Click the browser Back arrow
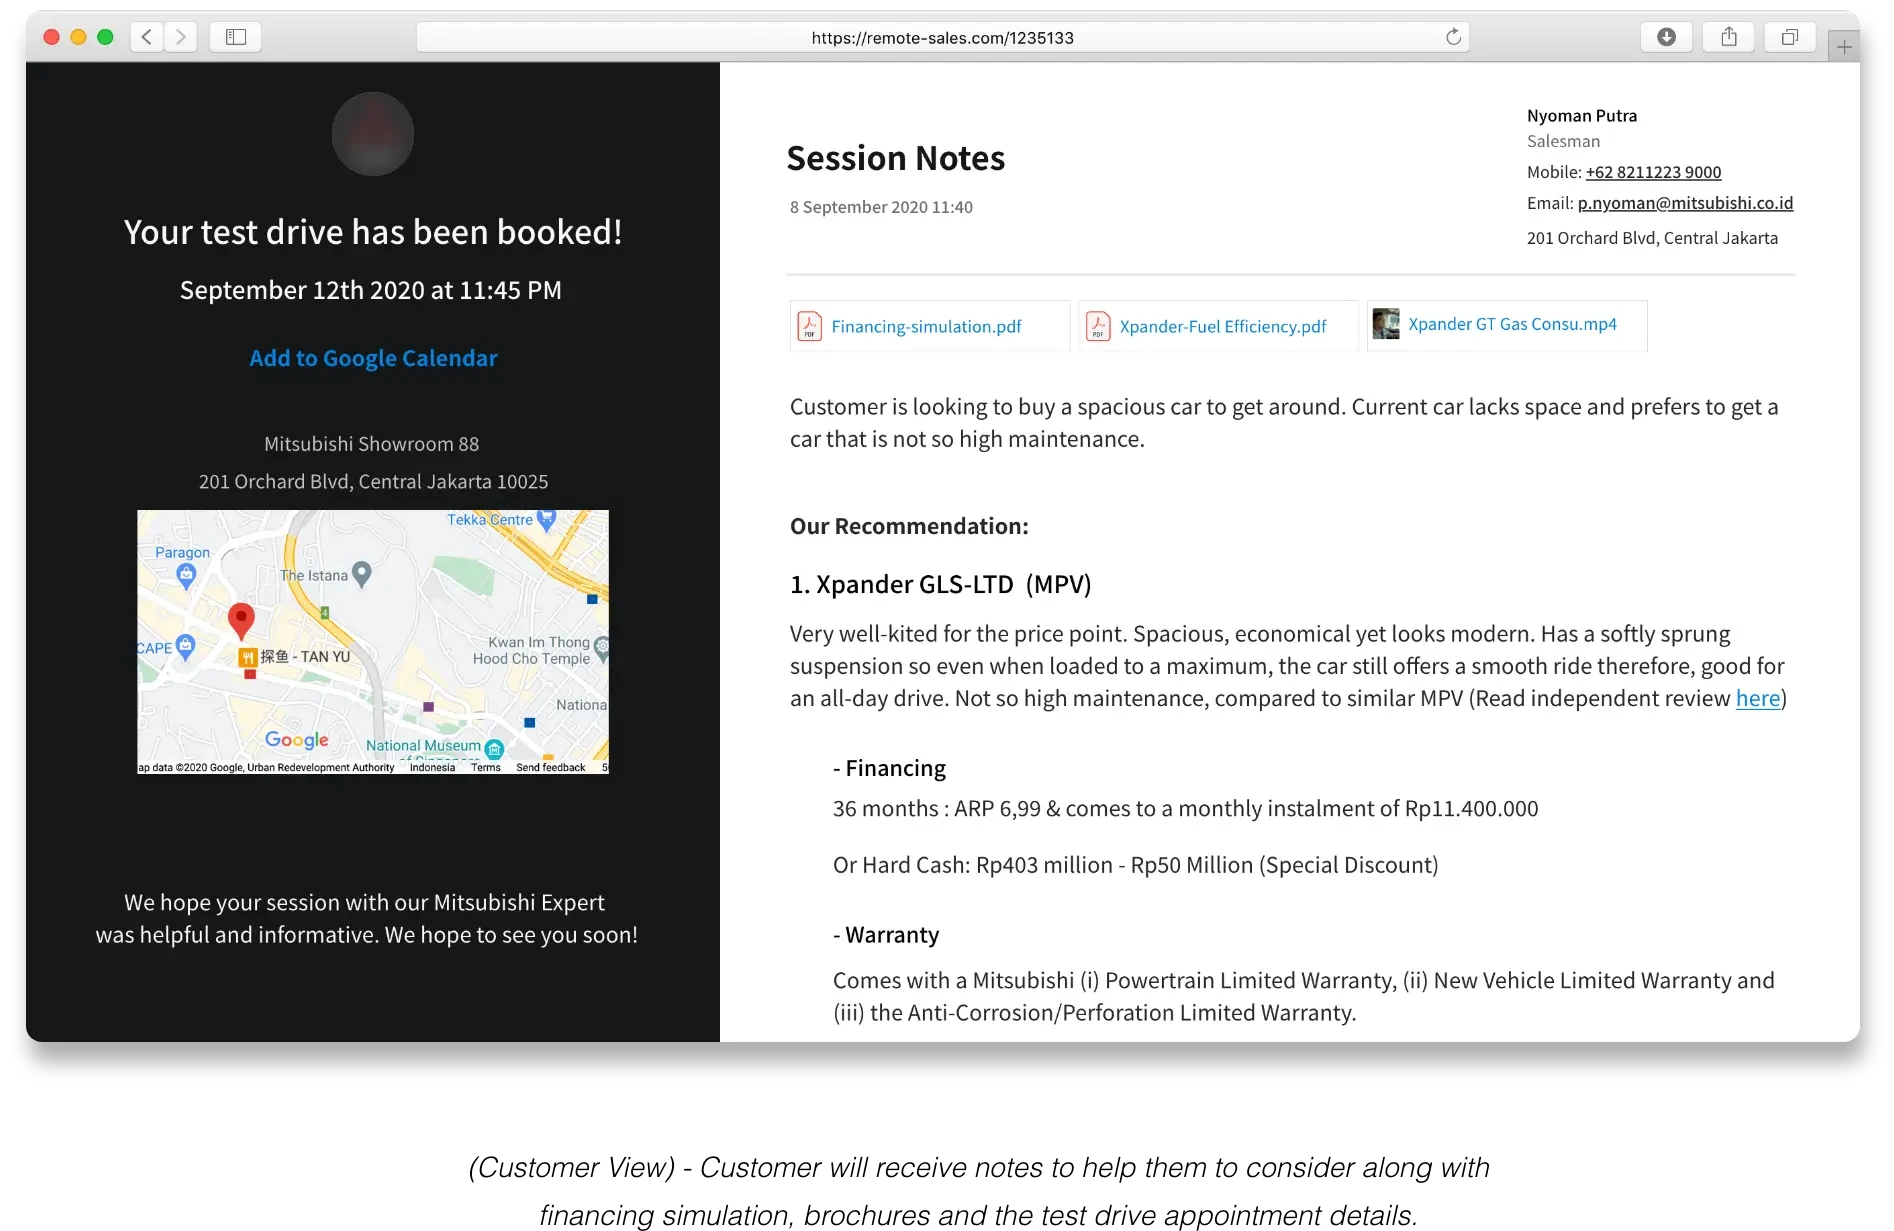Screen dimensions: 1894x1231 tap(147, 37)
